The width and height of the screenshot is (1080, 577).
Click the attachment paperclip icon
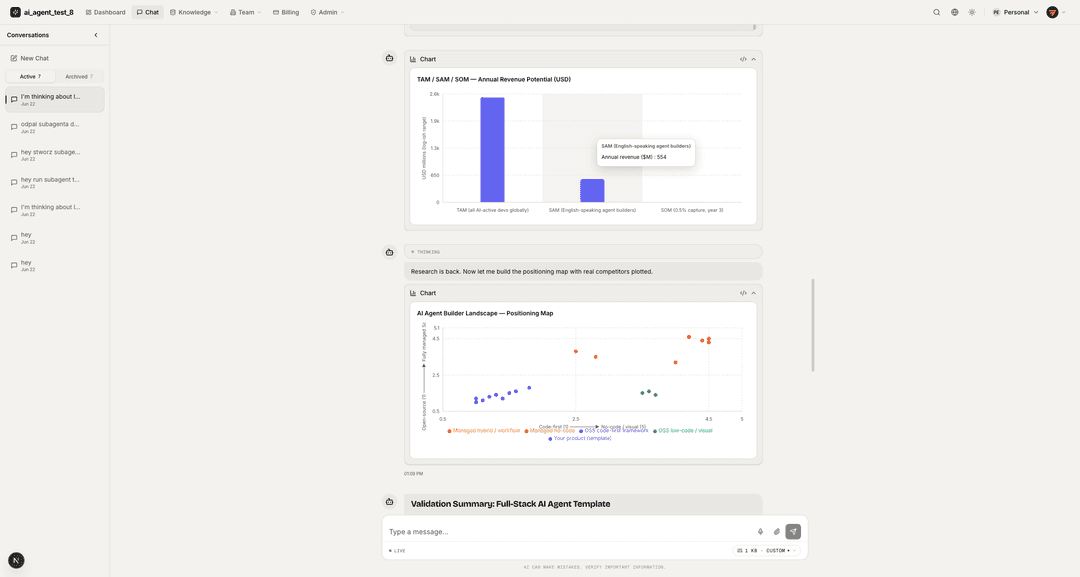[x=776, y=532]
